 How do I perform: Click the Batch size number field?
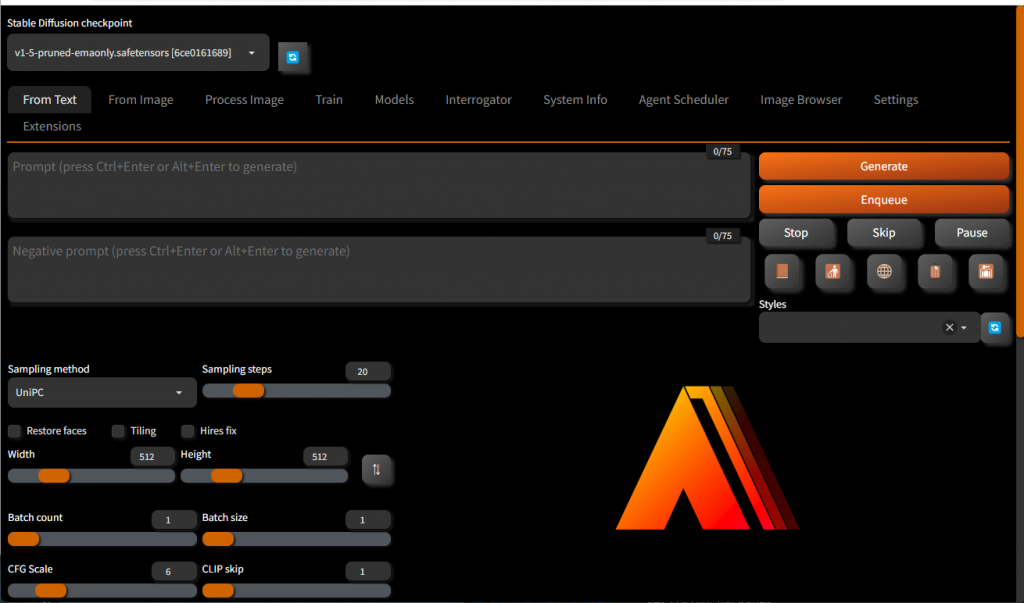368,519
